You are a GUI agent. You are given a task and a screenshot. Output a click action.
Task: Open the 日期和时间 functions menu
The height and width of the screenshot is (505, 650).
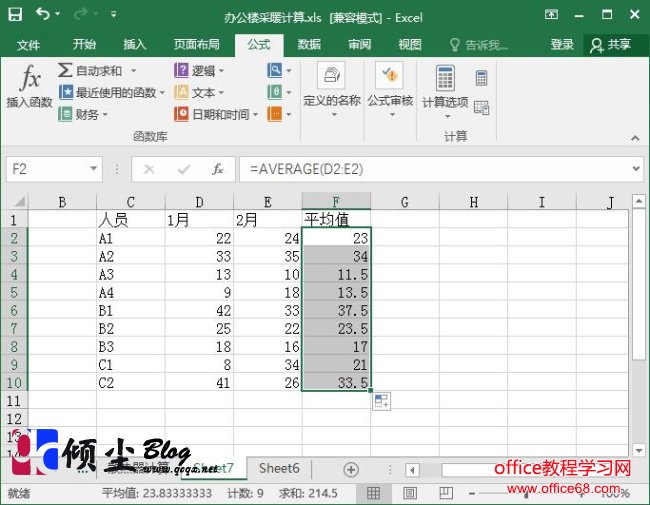216,114
